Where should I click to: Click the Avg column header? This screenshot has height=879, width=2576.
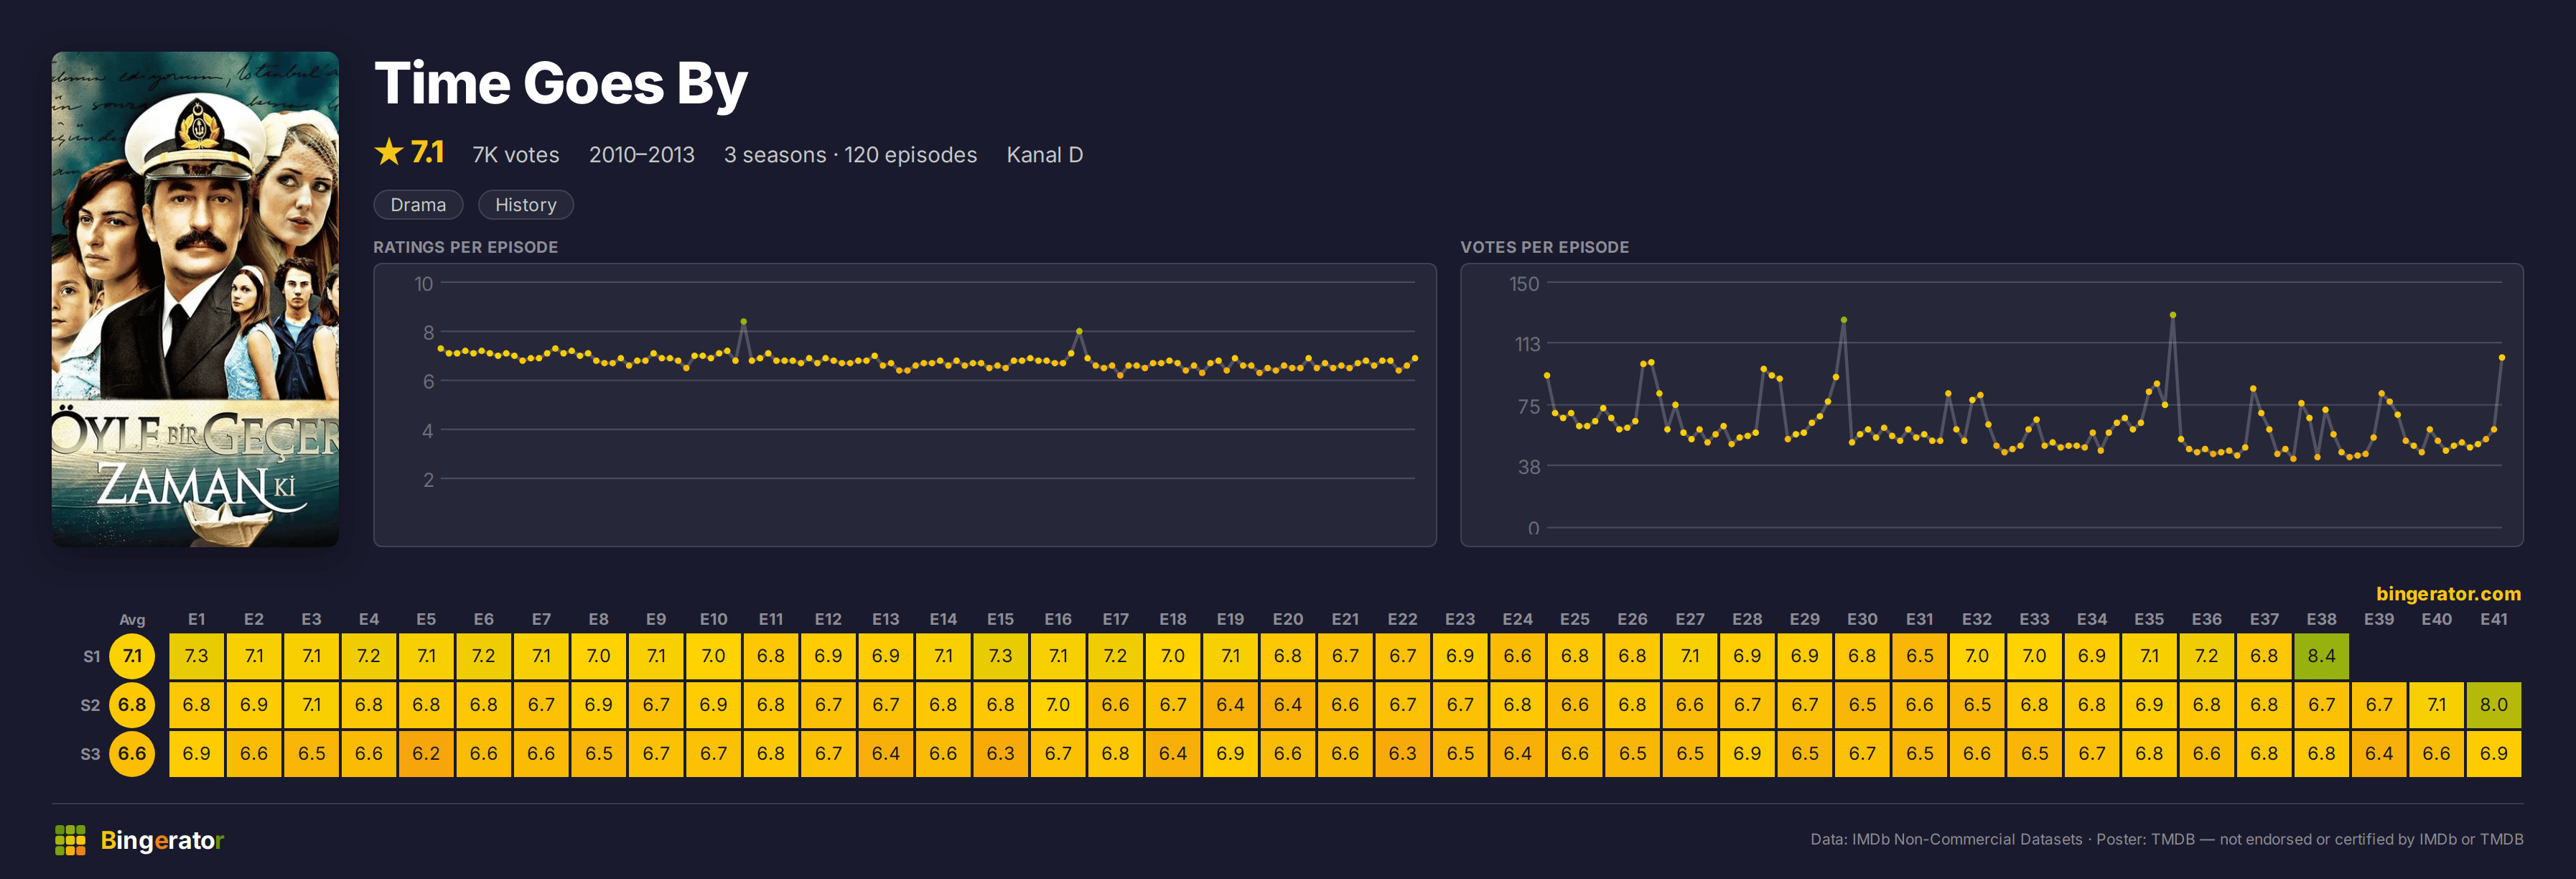tap(132, 620)
